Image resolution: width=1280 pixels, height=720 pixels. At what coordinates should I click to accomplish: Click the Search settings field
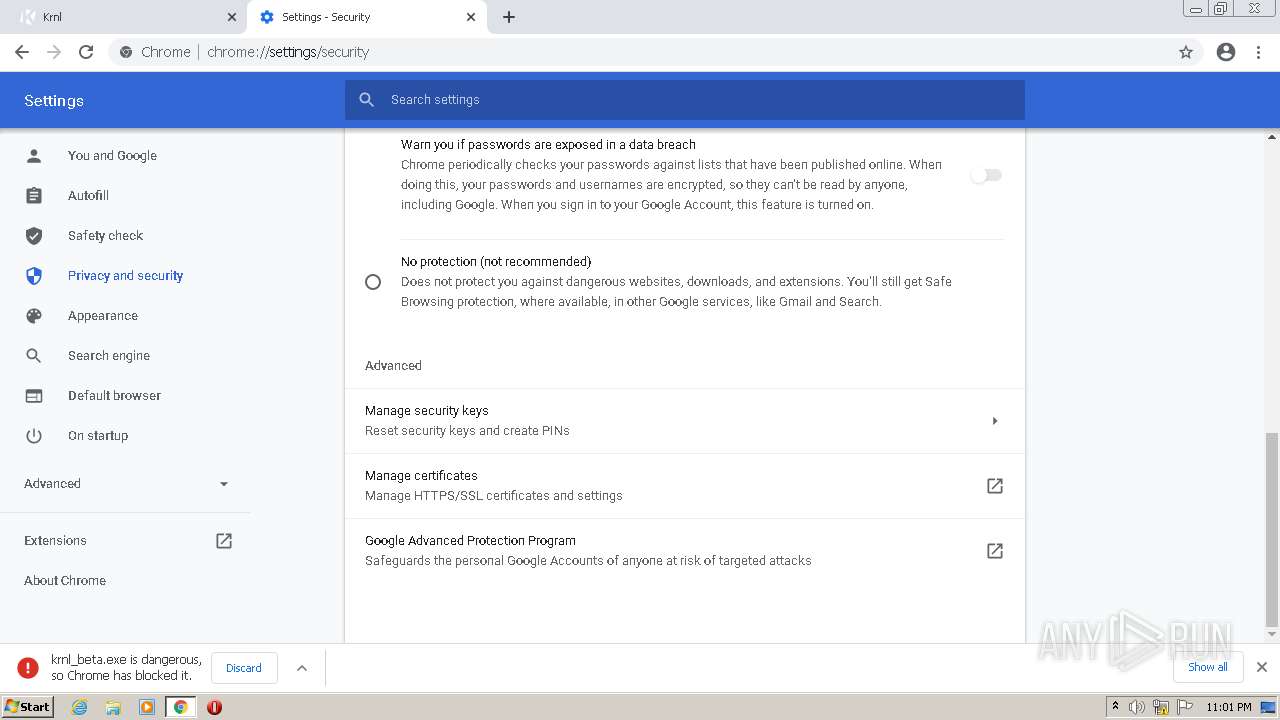[x=685, y=100]
